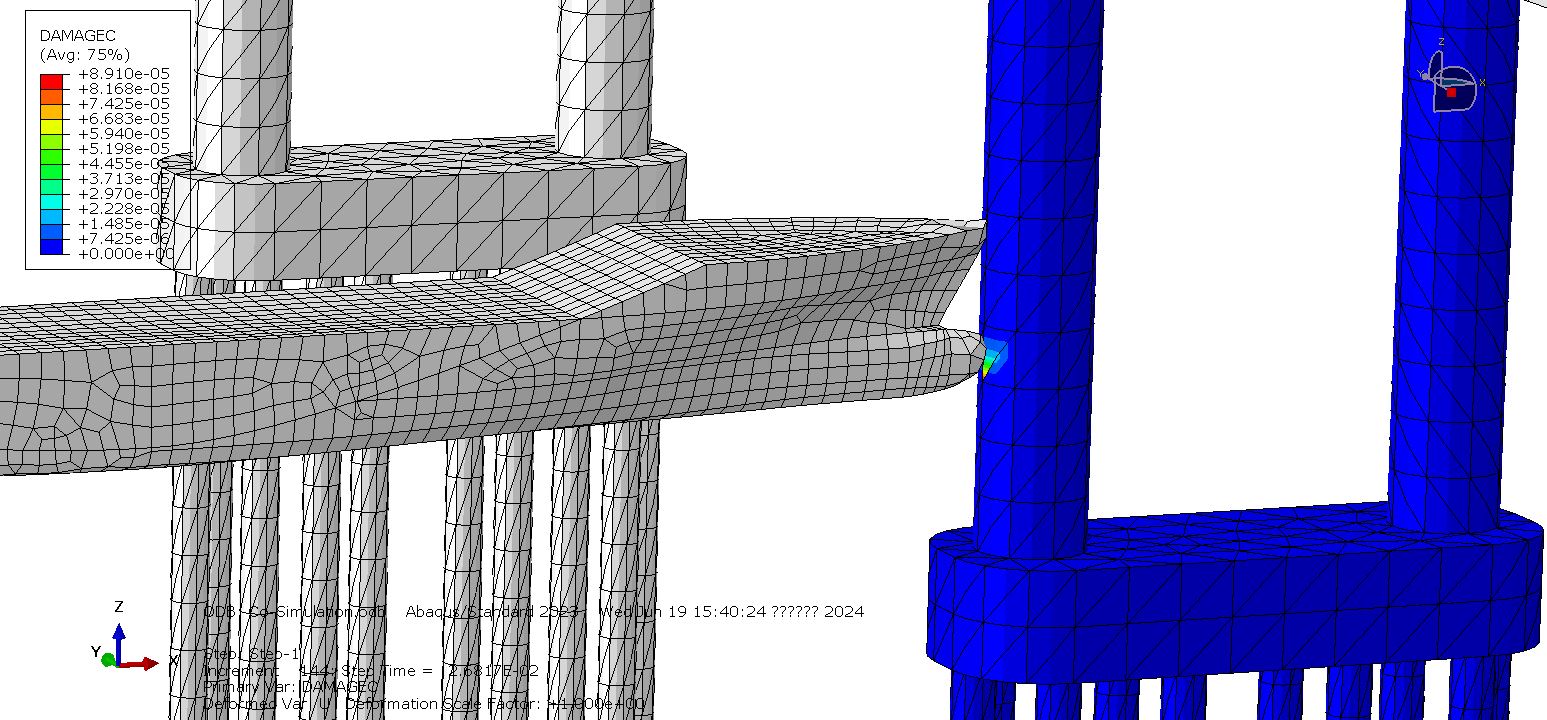Select the +5.940e-05 legend value
Image resolution: width=1547 pixels, height=720 pixels.
coord(123,134)
